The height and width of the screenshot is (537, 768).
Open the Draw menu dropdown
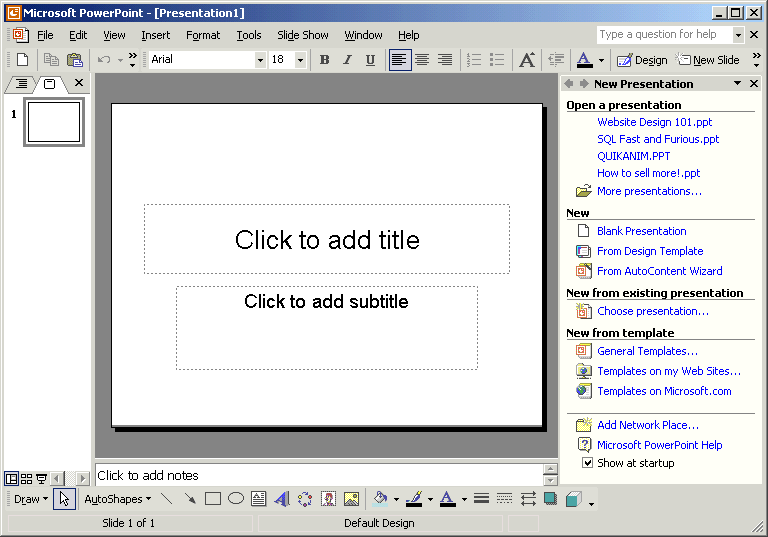31,499
